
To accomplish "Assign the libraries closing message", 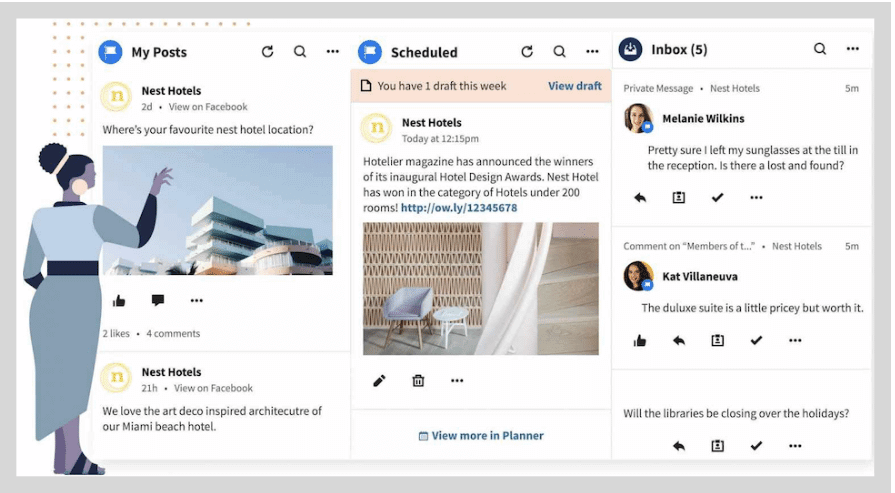I will (x=717, y=446).
